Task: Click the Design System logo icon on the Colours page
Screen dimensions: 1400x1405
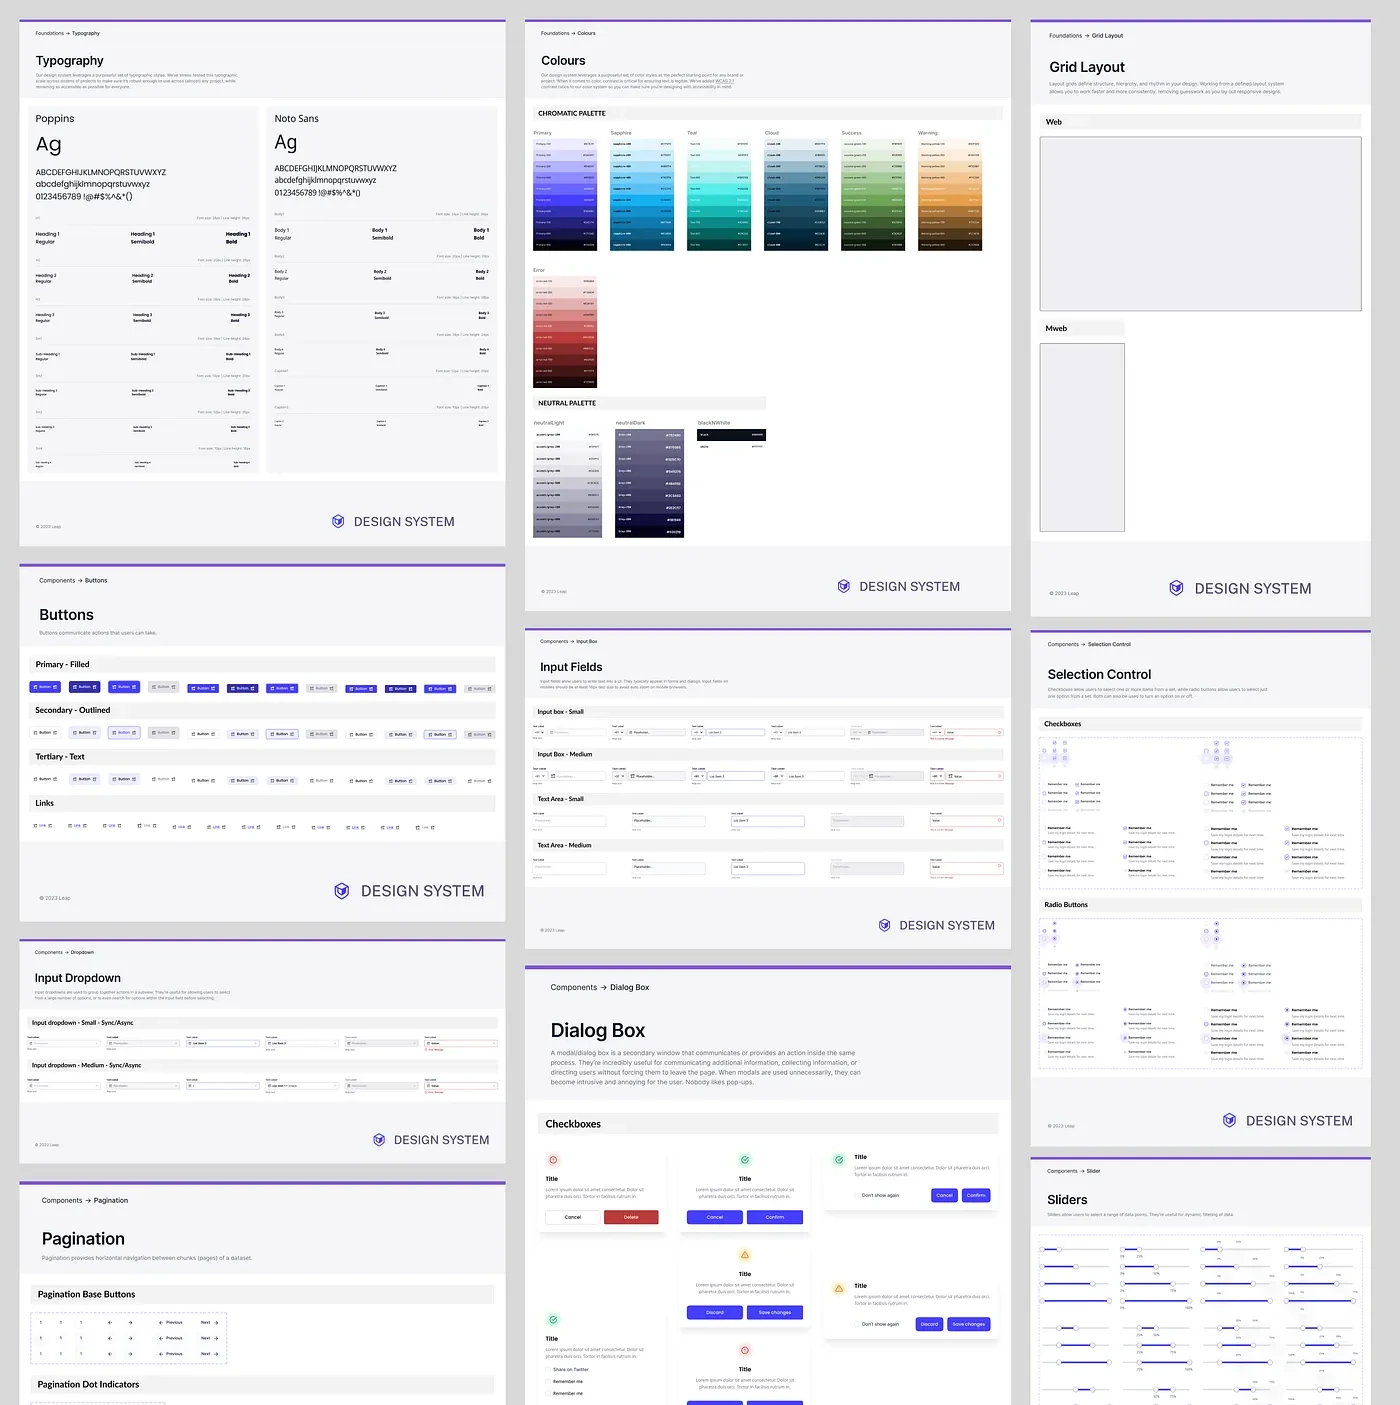Action: 844,586
